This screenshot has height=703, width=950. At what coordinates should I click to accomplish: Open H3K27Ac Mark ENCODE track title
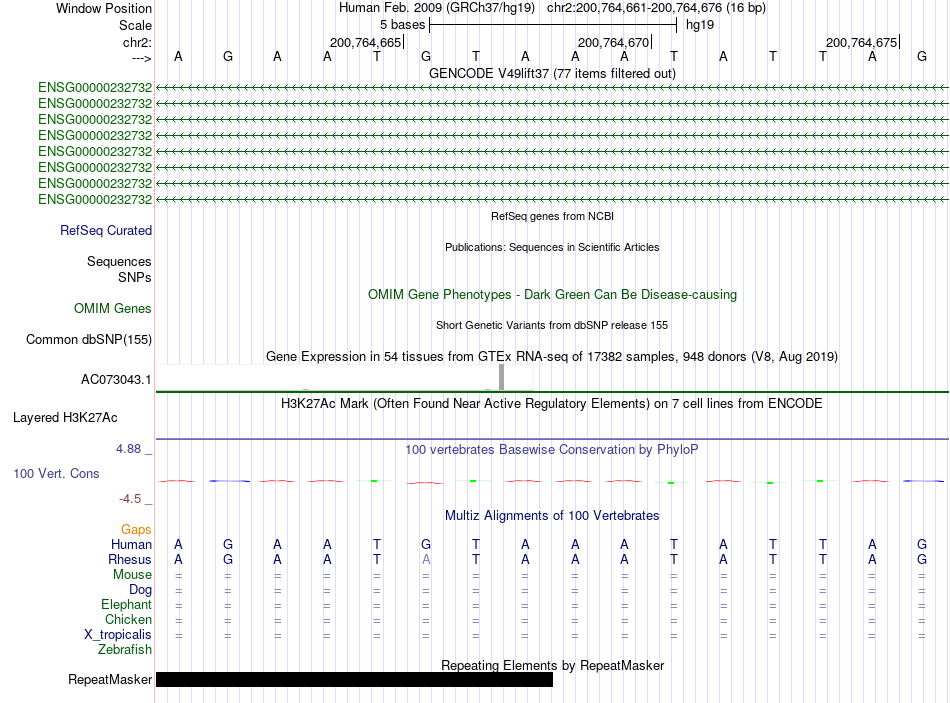pyautogui.click(x=552, y=404)
